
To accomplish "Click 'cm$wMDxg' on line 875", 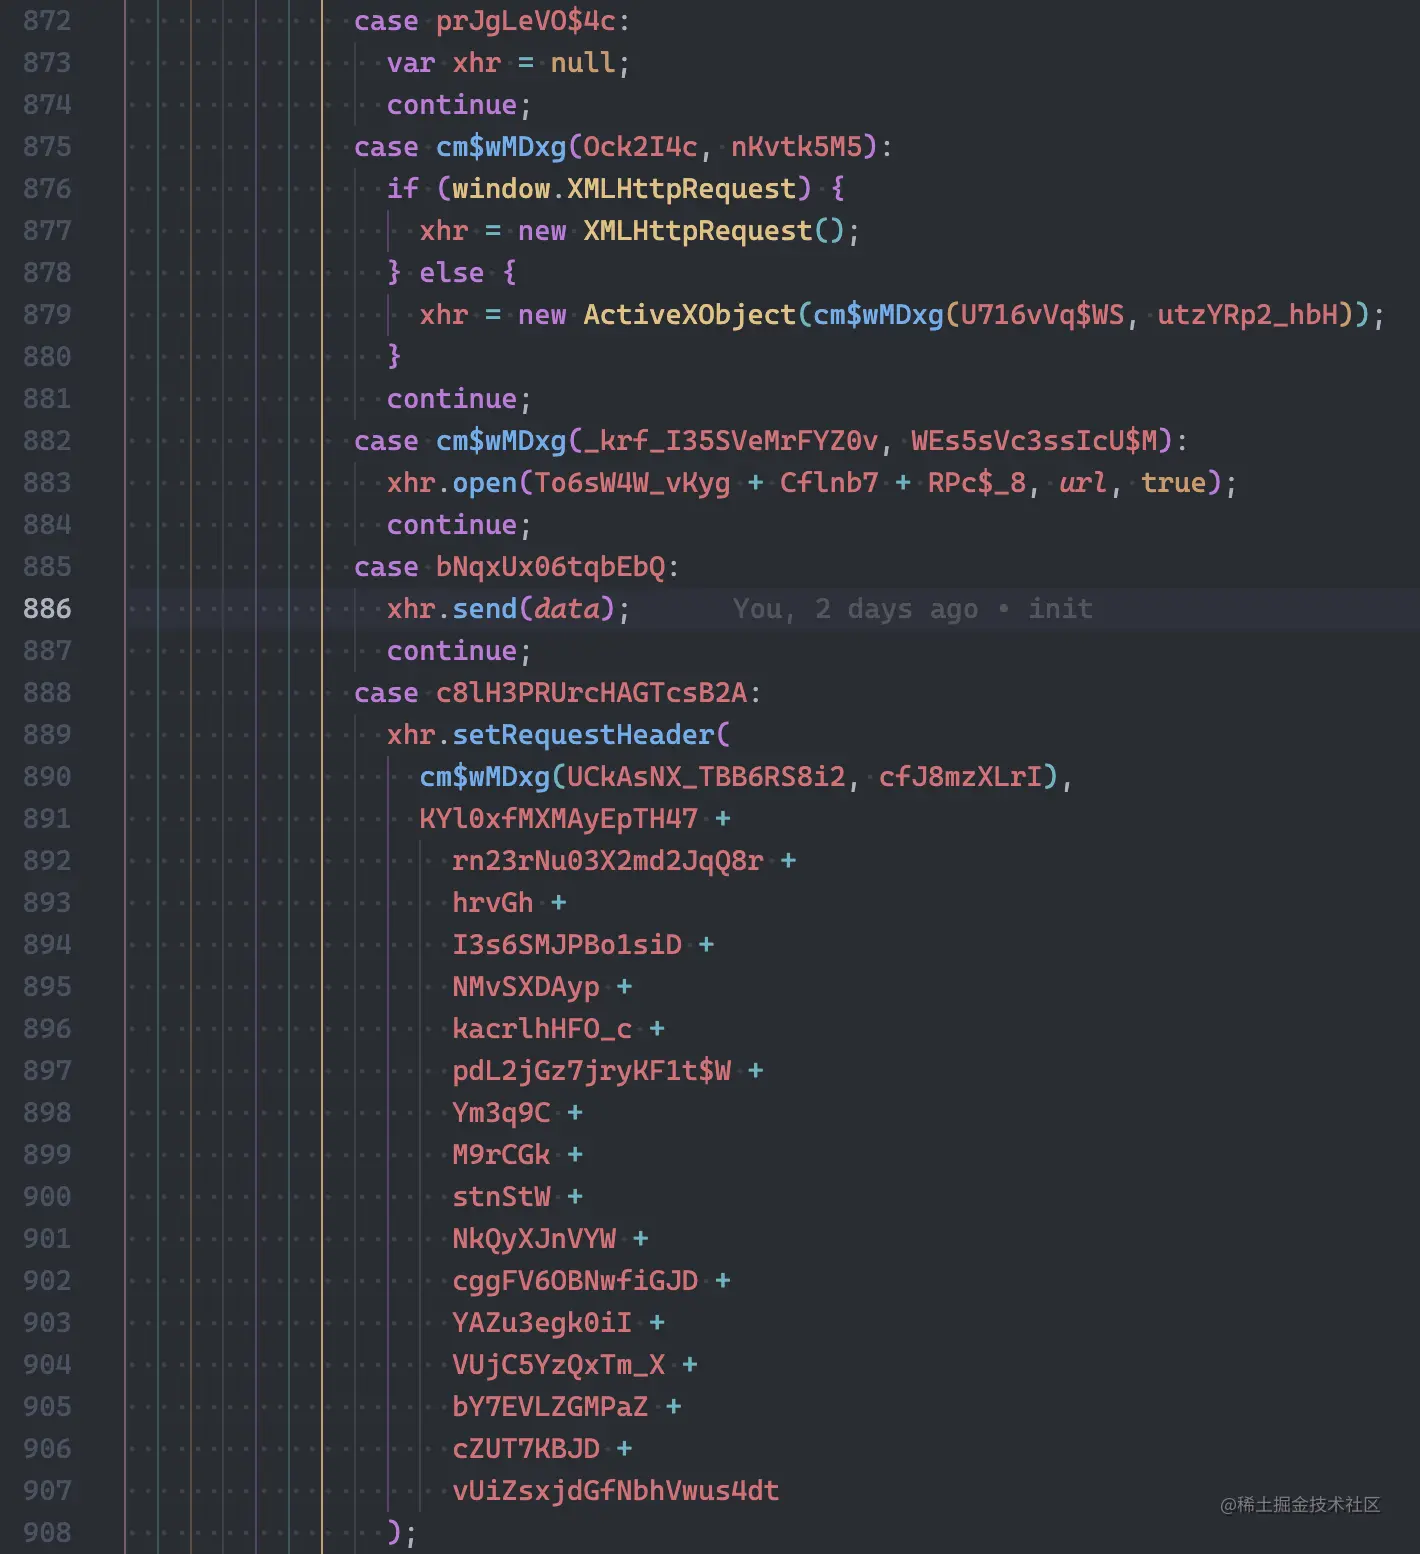I will tap(501, 147).
